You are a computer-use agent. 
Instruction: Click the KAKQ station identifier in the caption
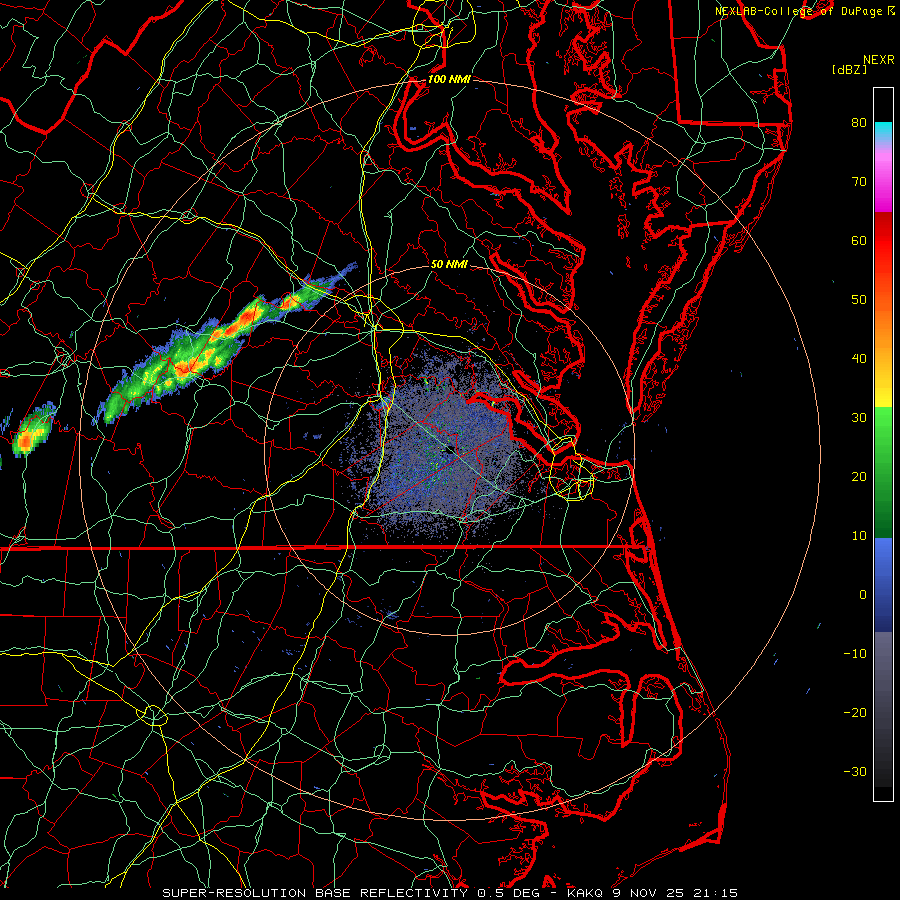(585, 893)
